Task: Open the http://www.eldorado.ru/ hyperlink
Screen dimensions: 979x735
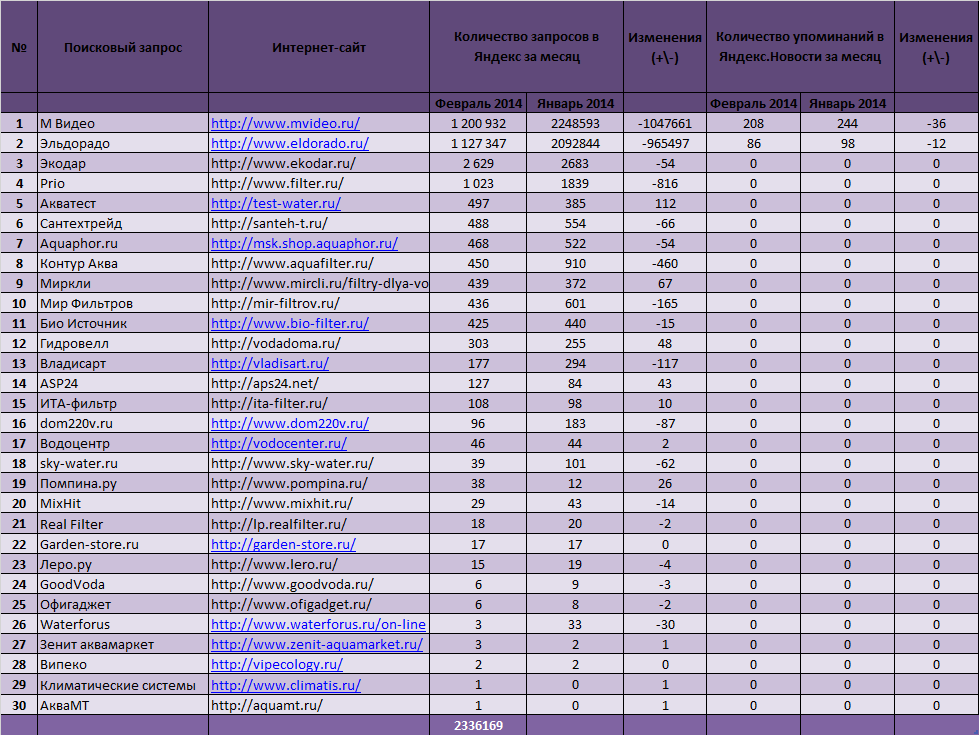Action: click(290, 144)
